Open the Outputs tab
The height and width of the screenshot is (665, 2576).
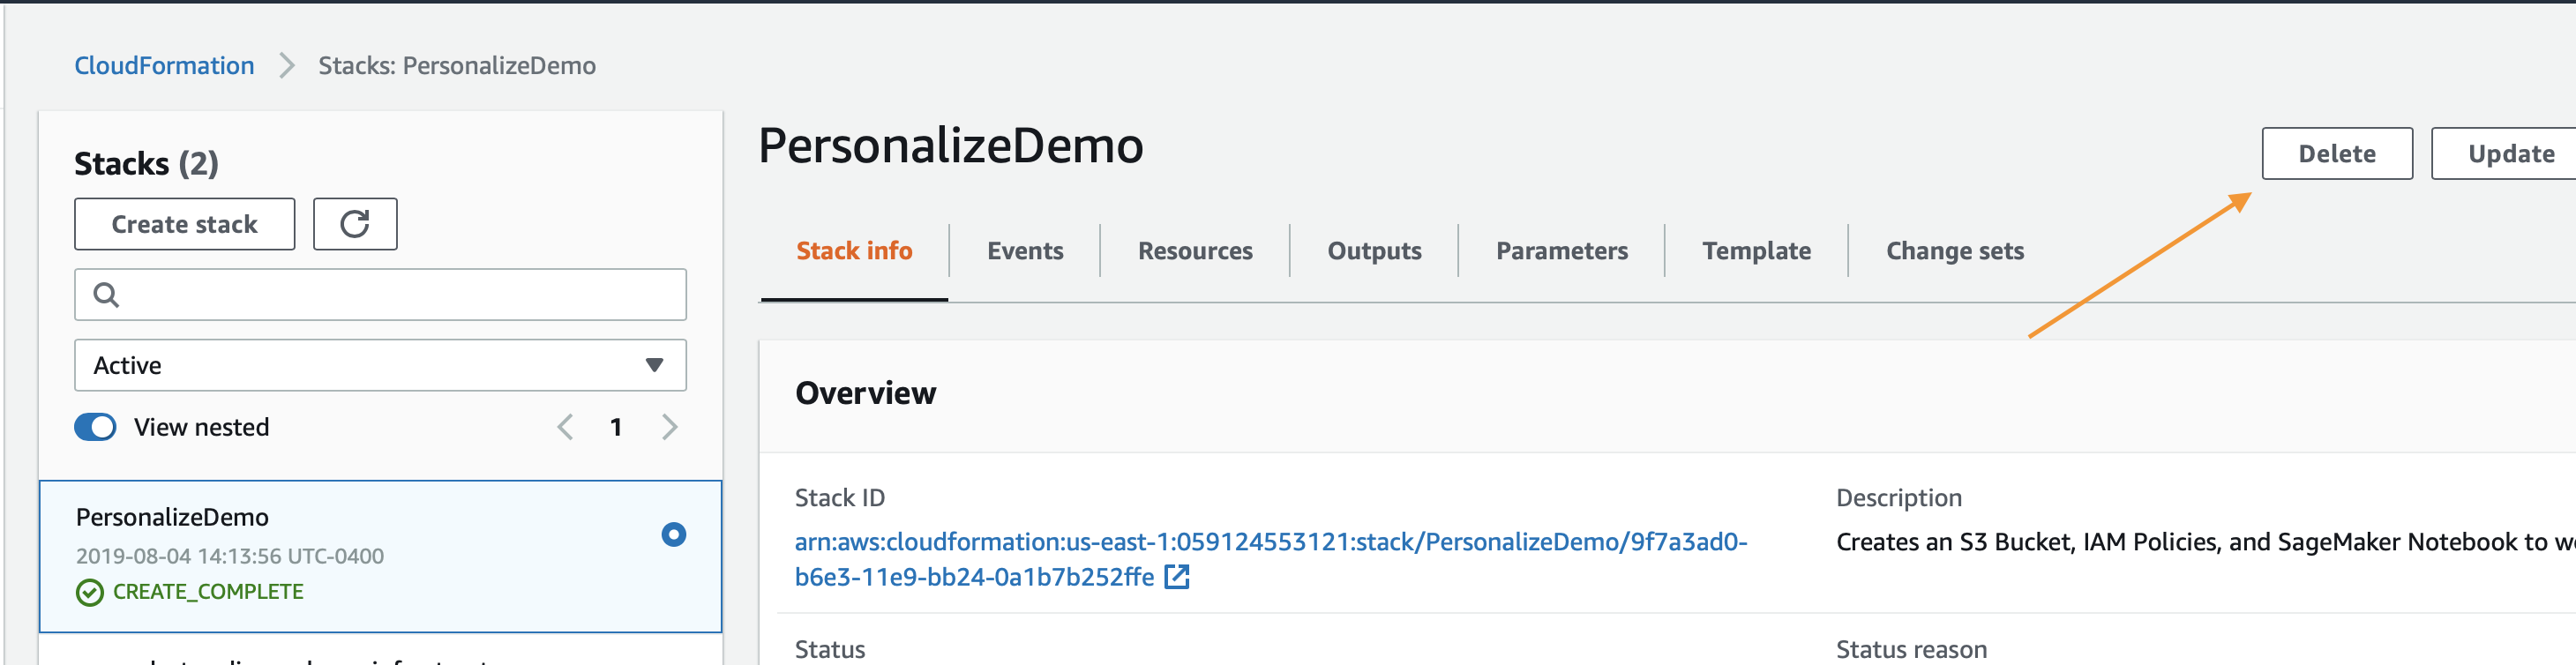click(x=1374, y=251)
